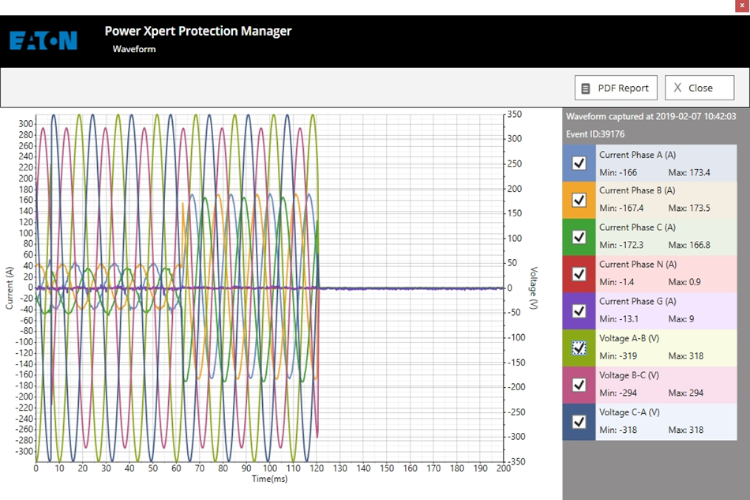Click the Voltage A-B checkbox

(x=578, y=348)
